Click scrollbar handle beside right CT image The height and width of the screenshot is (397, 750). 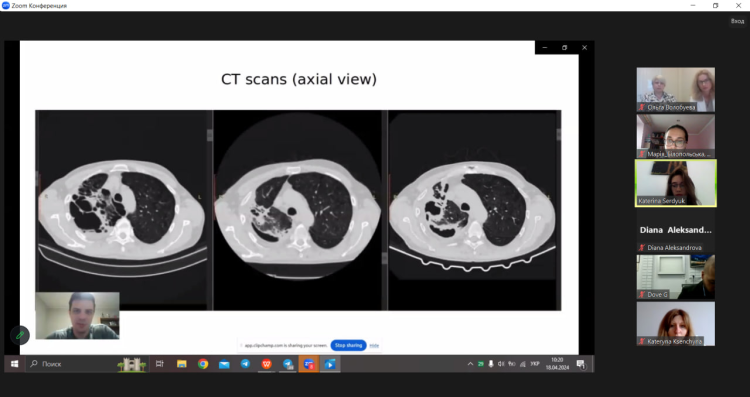tap(559, 135)
